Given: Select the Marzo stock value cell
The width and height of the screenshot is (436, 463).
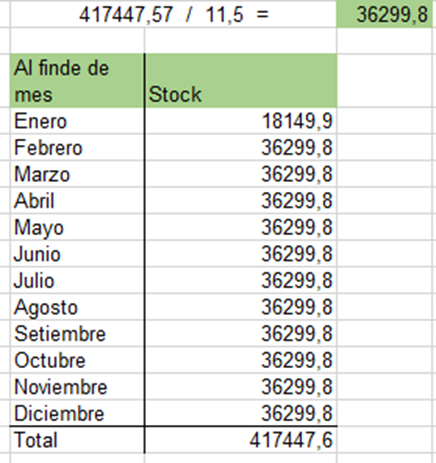Looking at the screenshot, I should click(241, 174).
